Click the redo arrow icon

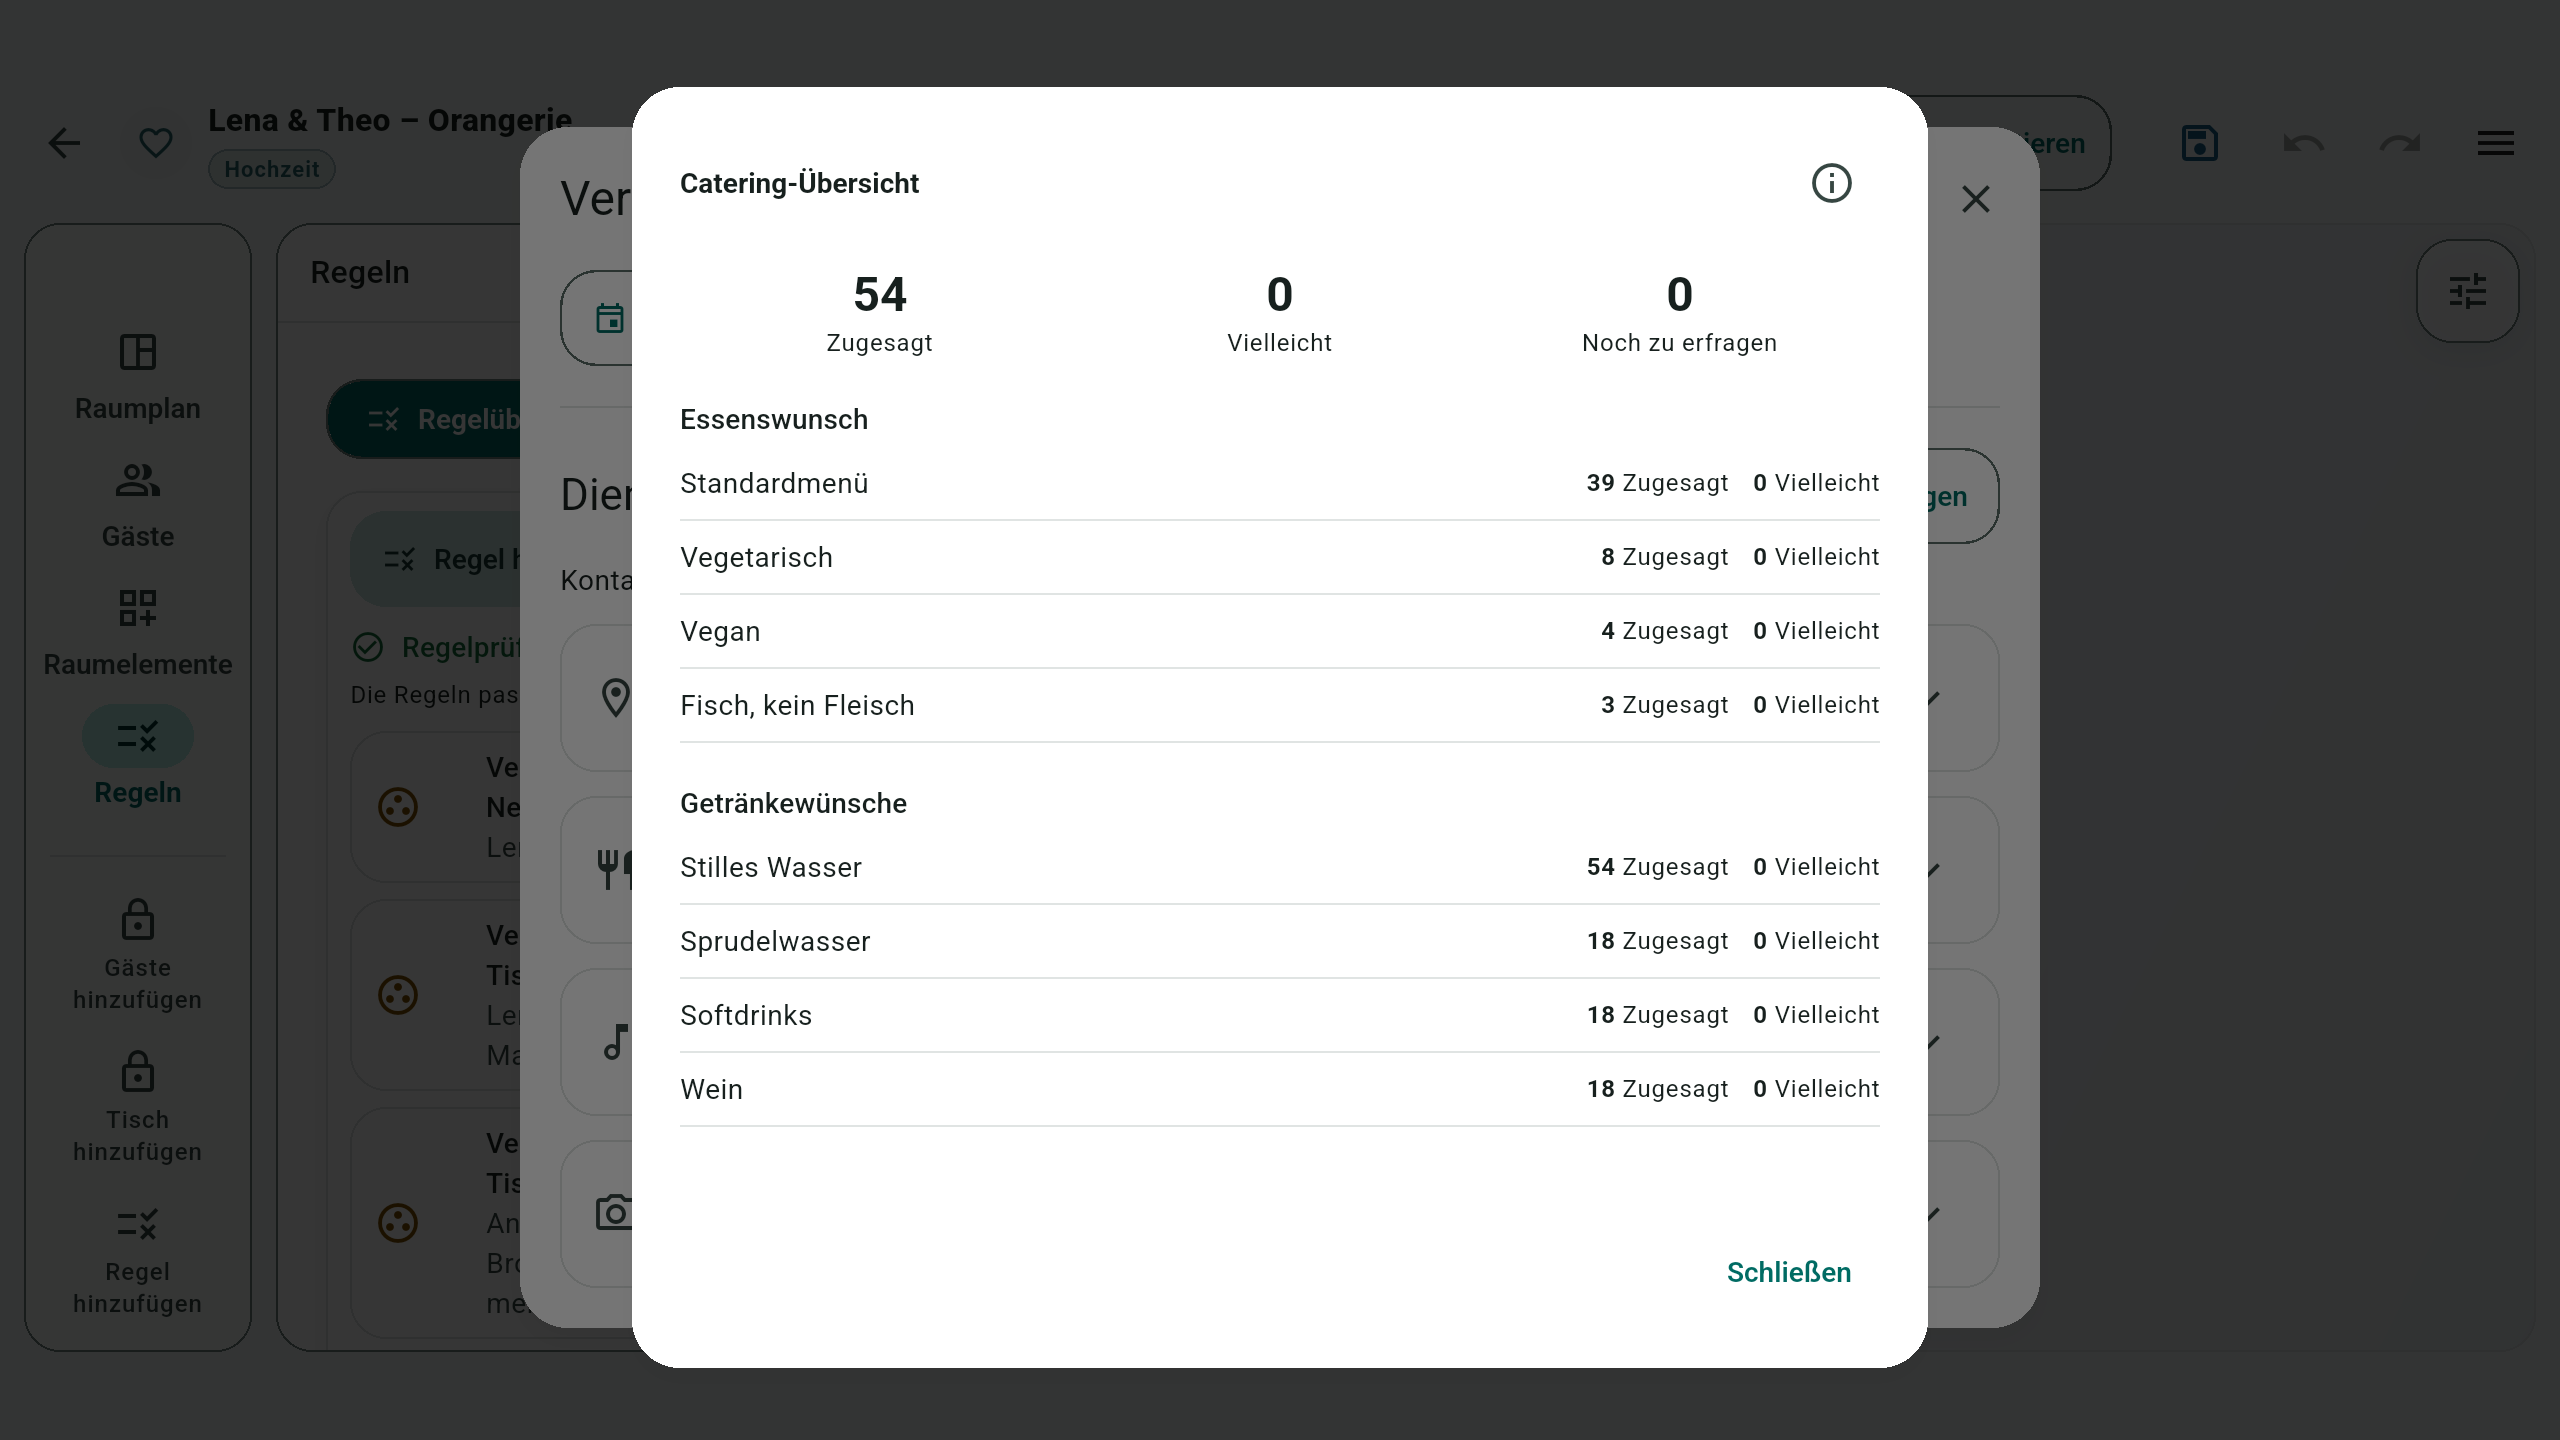tap(2399, 143)
